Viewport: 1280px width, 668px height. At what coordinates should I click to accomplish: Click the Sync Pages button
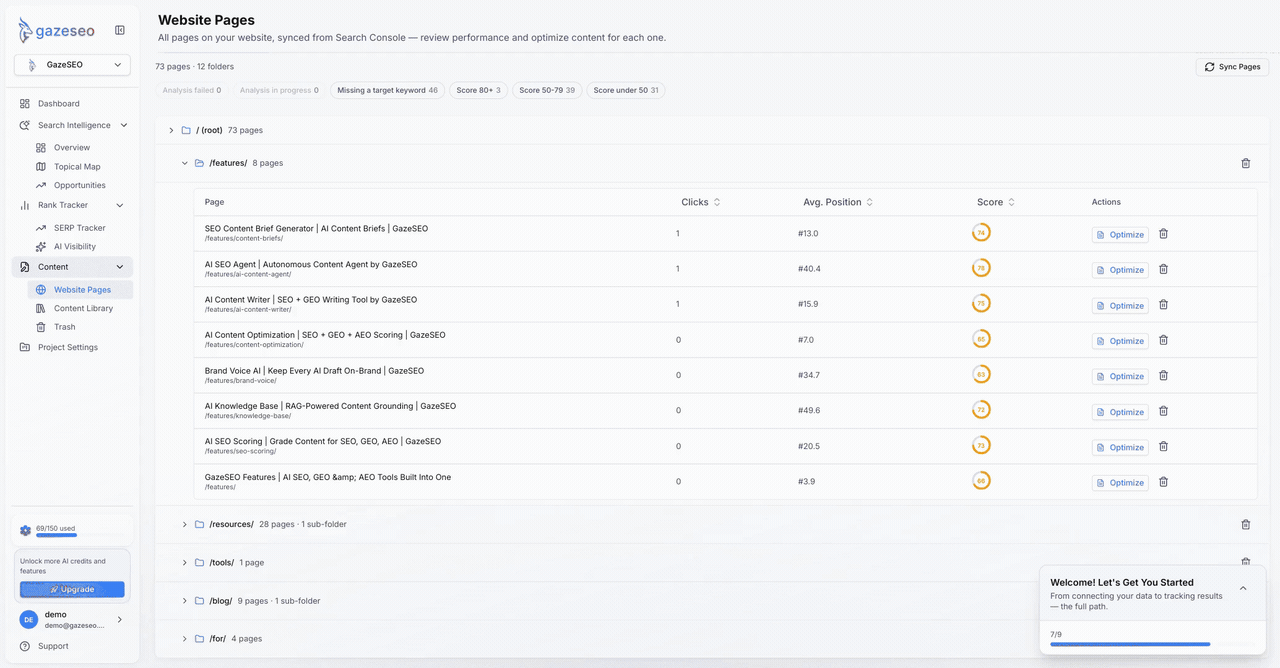(1232, 67)
